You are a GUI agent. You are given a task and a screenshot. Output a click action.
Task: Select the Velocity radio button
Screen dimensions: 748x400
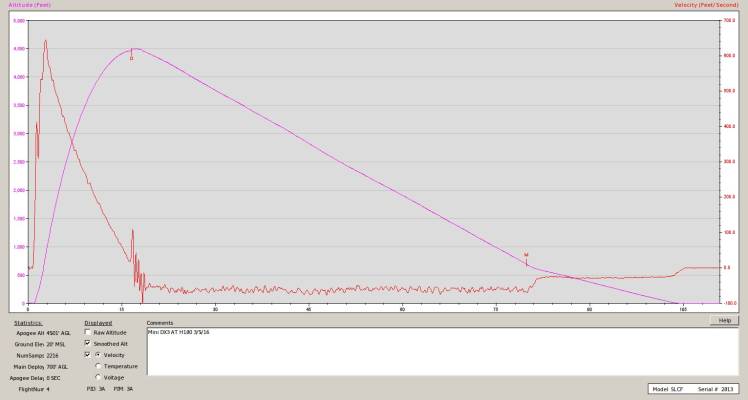coord(97,354)
